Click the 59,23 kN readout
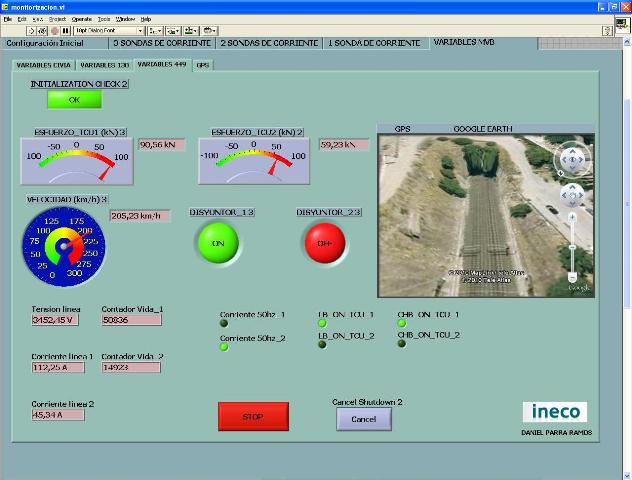Screen dimensions: 632x480 tap(344, 144)
